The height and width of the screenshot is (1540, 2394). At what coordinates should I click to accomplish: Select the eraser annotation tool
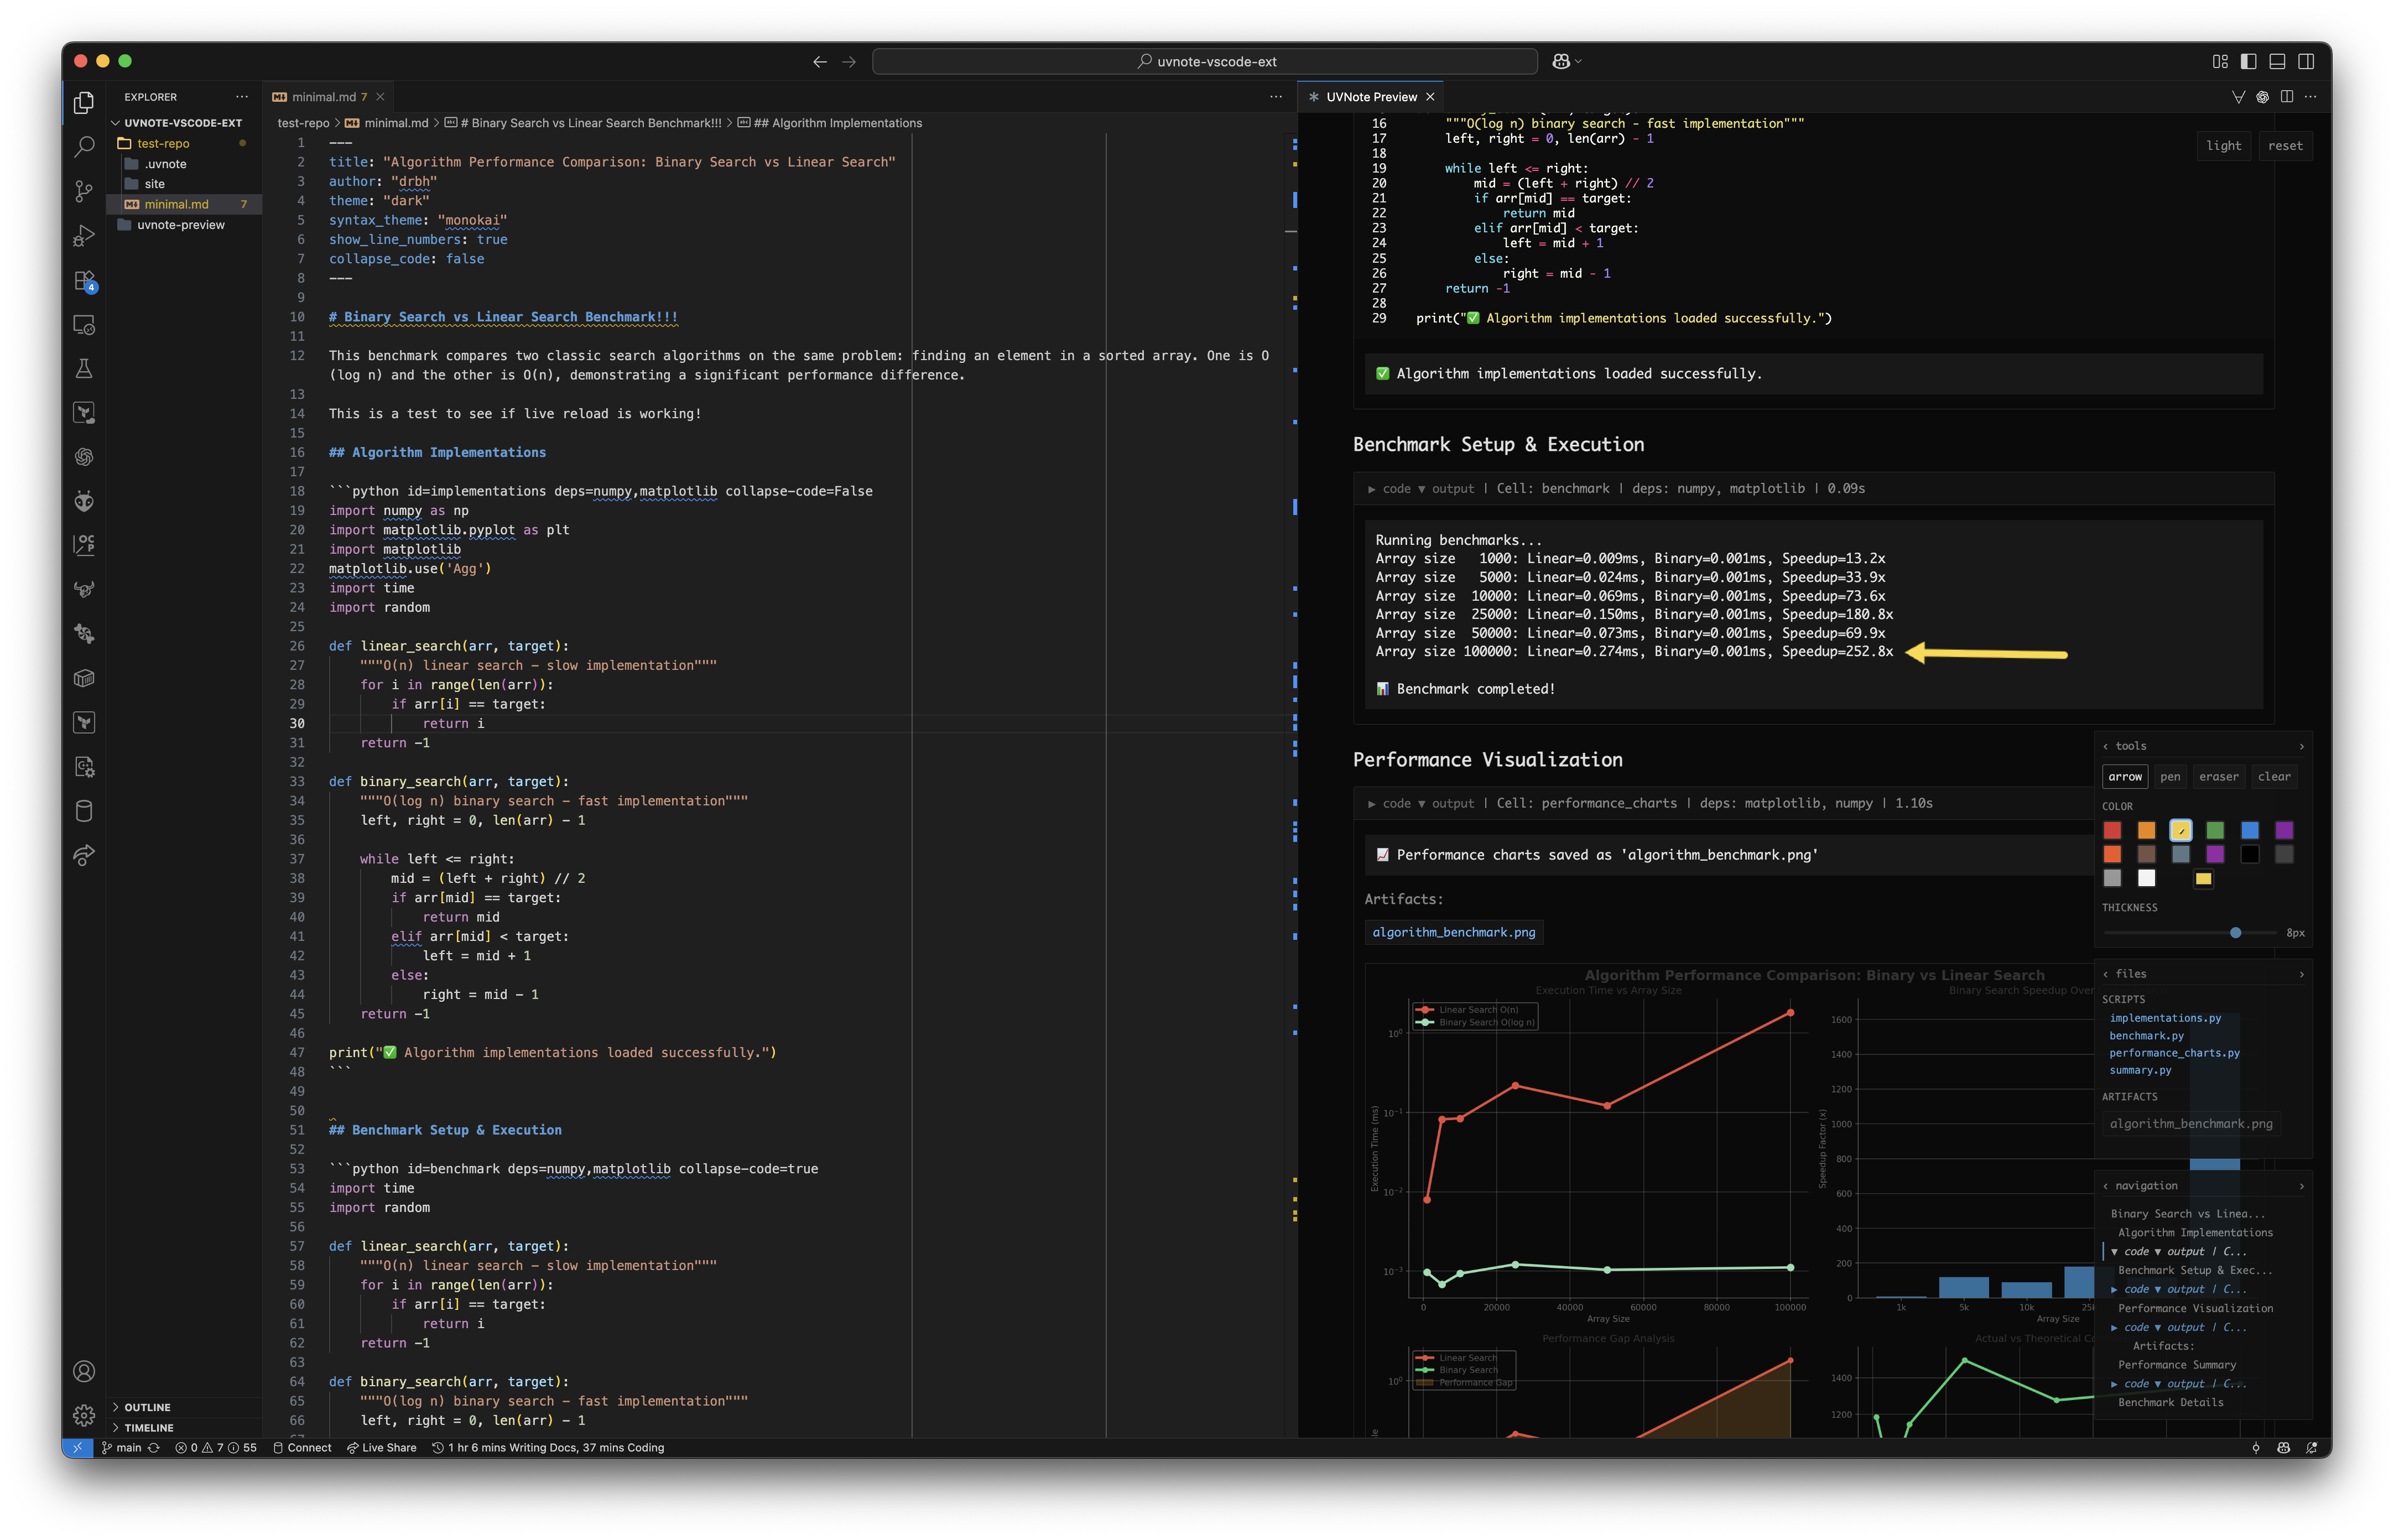point(2219,777)
